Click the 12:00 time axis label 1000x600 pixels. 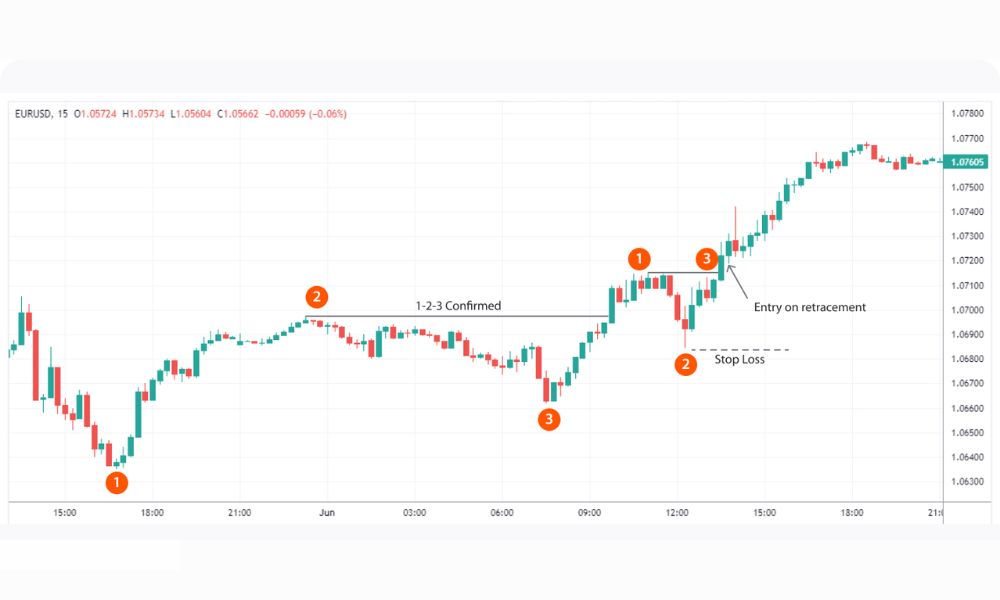pos(677,513)
